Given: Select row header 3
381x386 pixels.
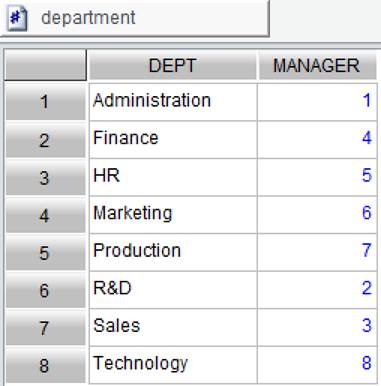Looking at the screenshot, I should 45,178.
